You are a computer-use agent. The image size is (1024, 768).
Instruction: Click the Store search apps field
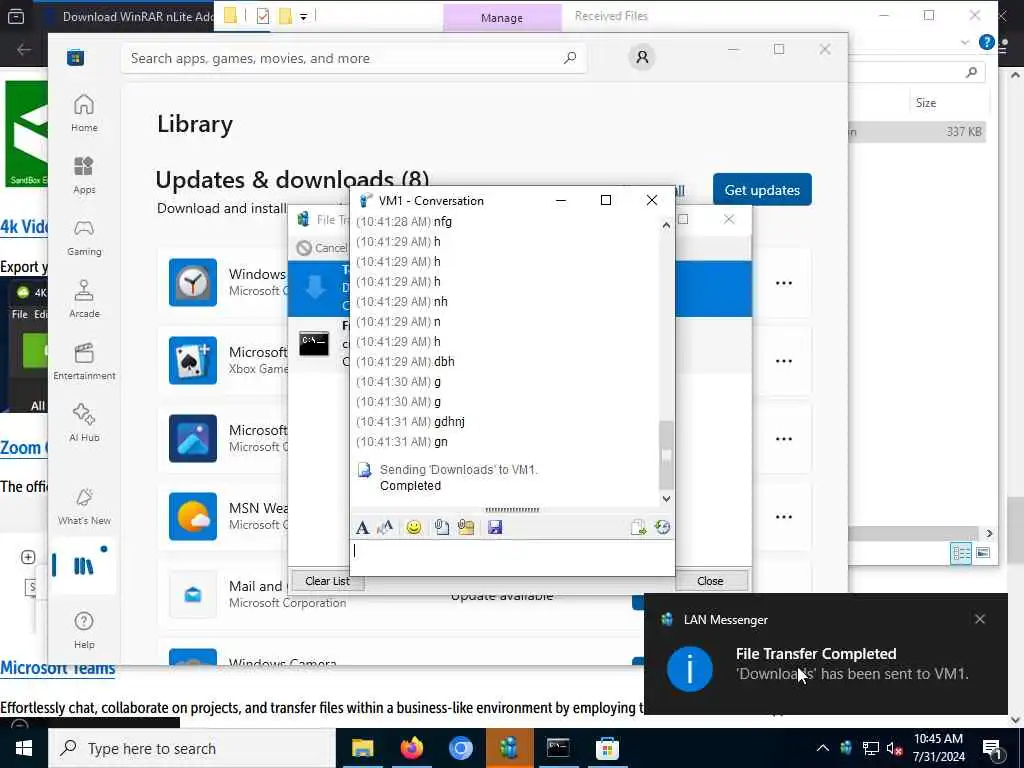click(353, 58)
